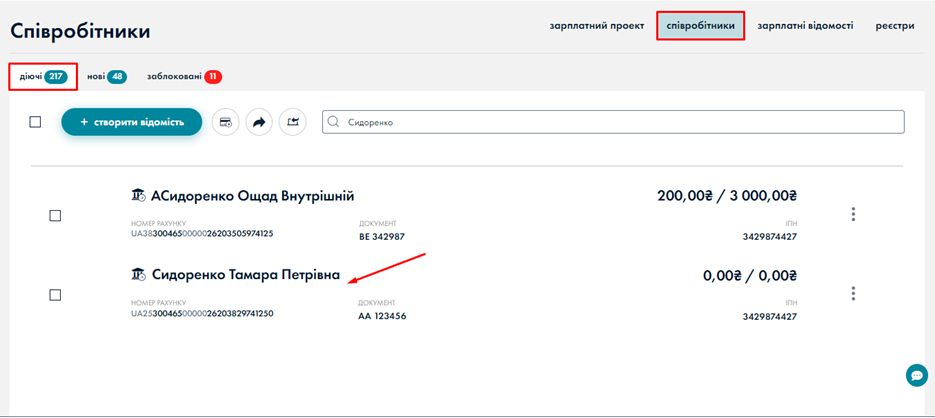Check the box for АСидоренко Ощад Внутрішній

click(x=55, y=216)
